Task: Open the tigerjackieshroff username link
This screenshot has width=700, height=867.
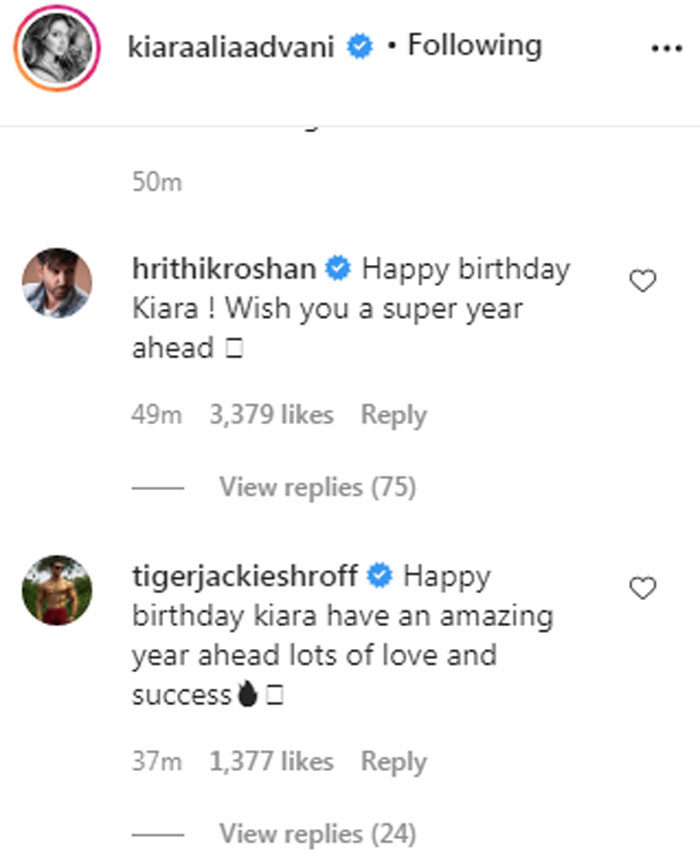Action: (x=247, y=576)
